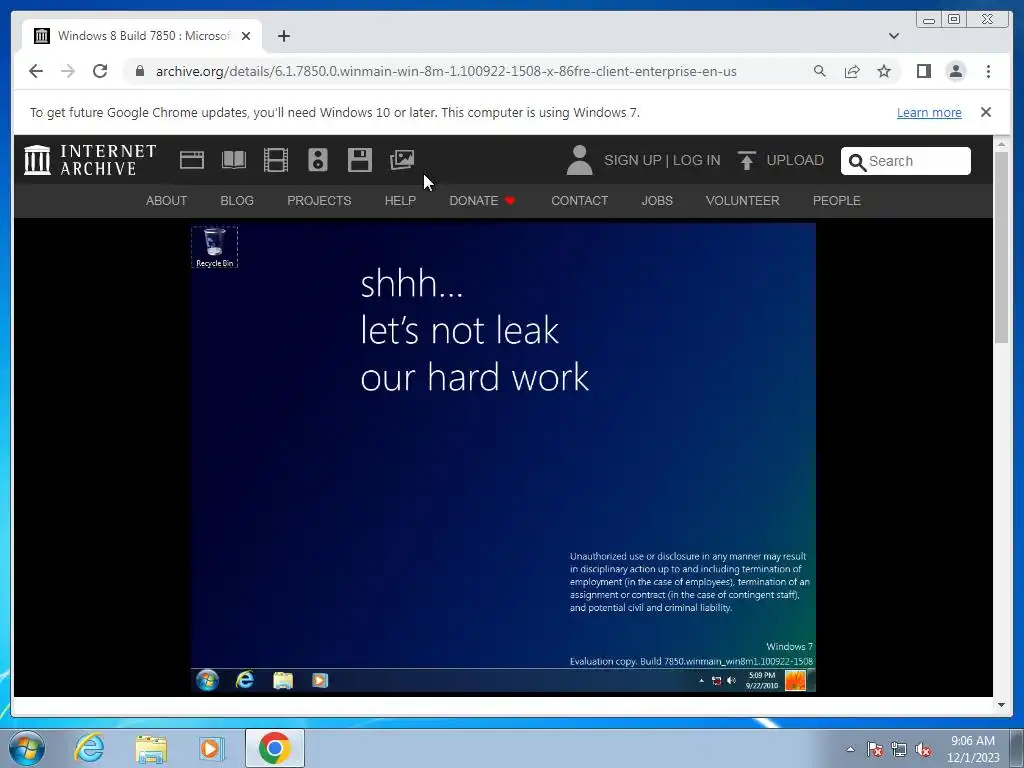This screenshot has width=1024, height=768.
Task: Click the magnifier icon in Search box
Action: point(857,161)
